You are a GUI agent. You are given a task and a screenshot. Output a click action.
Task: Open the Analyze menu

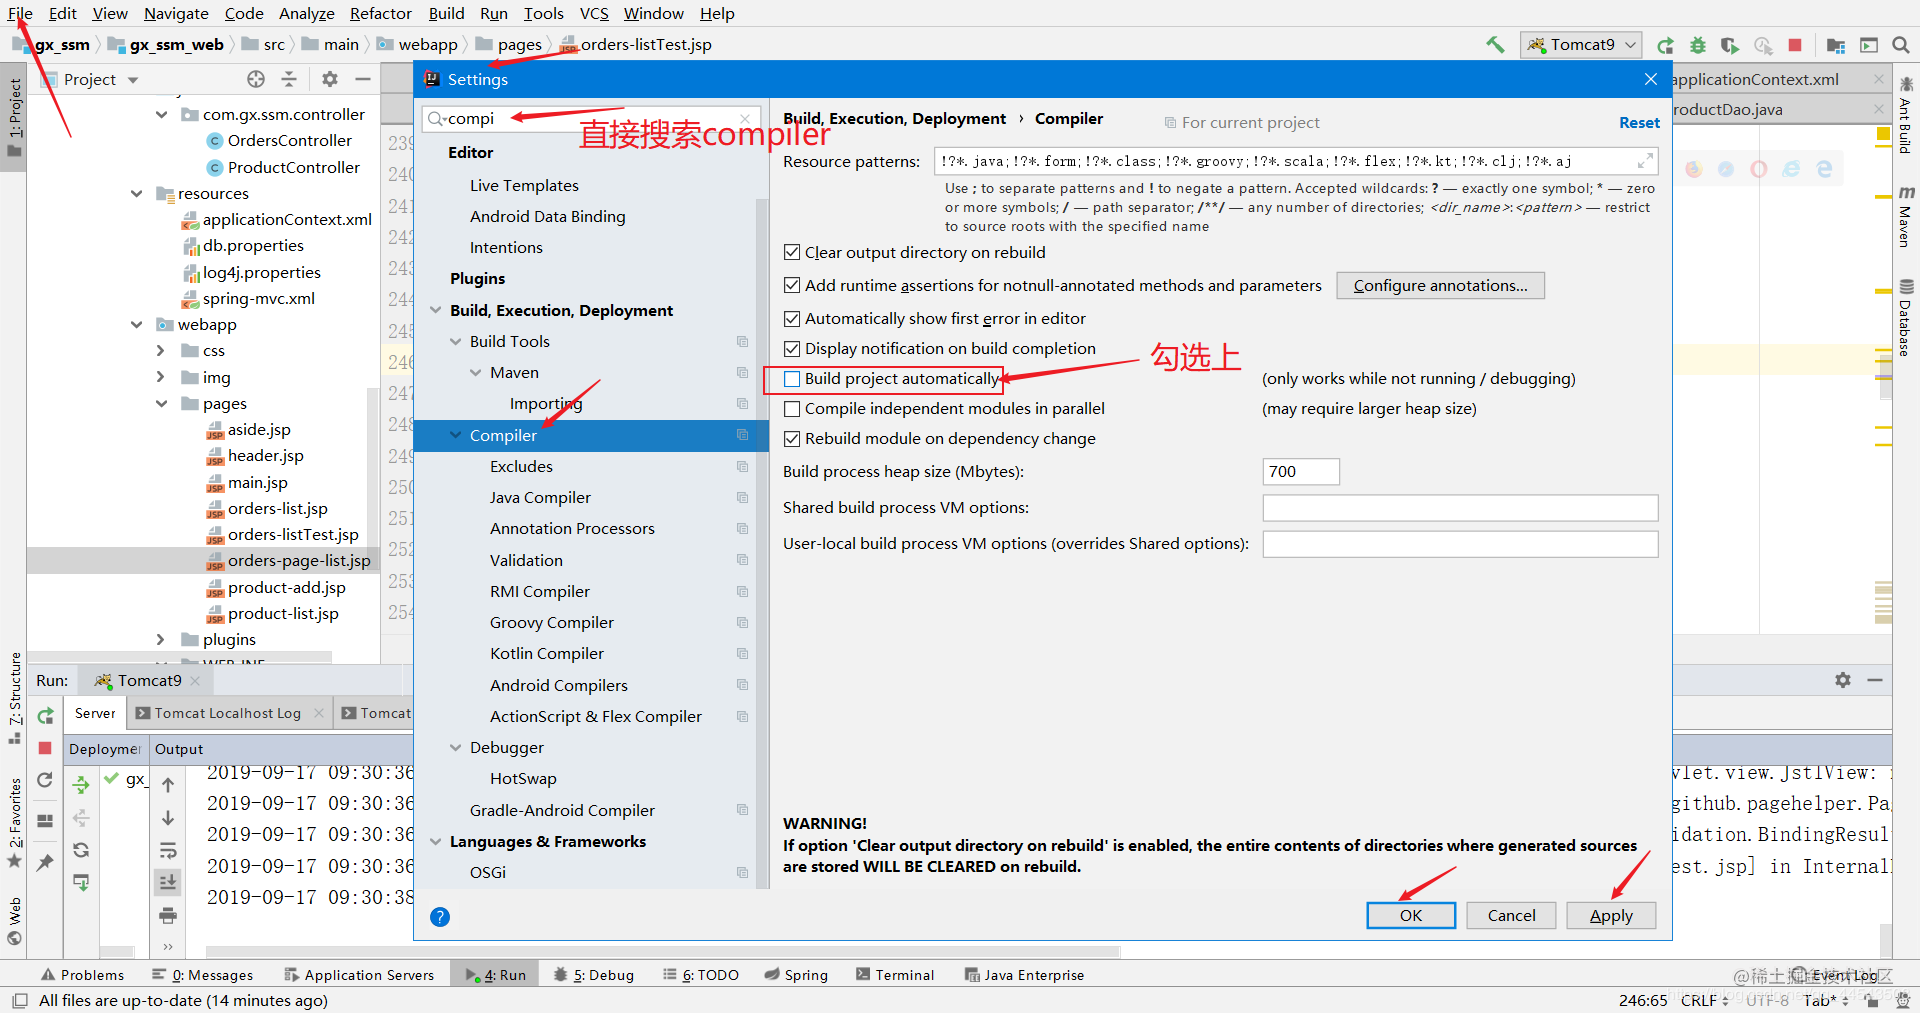click(x=307, y=13)
